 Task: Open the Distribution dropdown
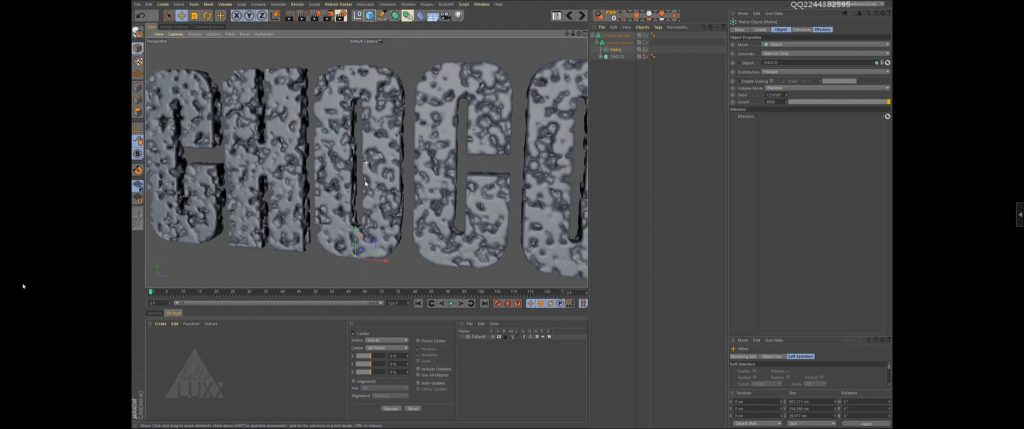[826, 72]
